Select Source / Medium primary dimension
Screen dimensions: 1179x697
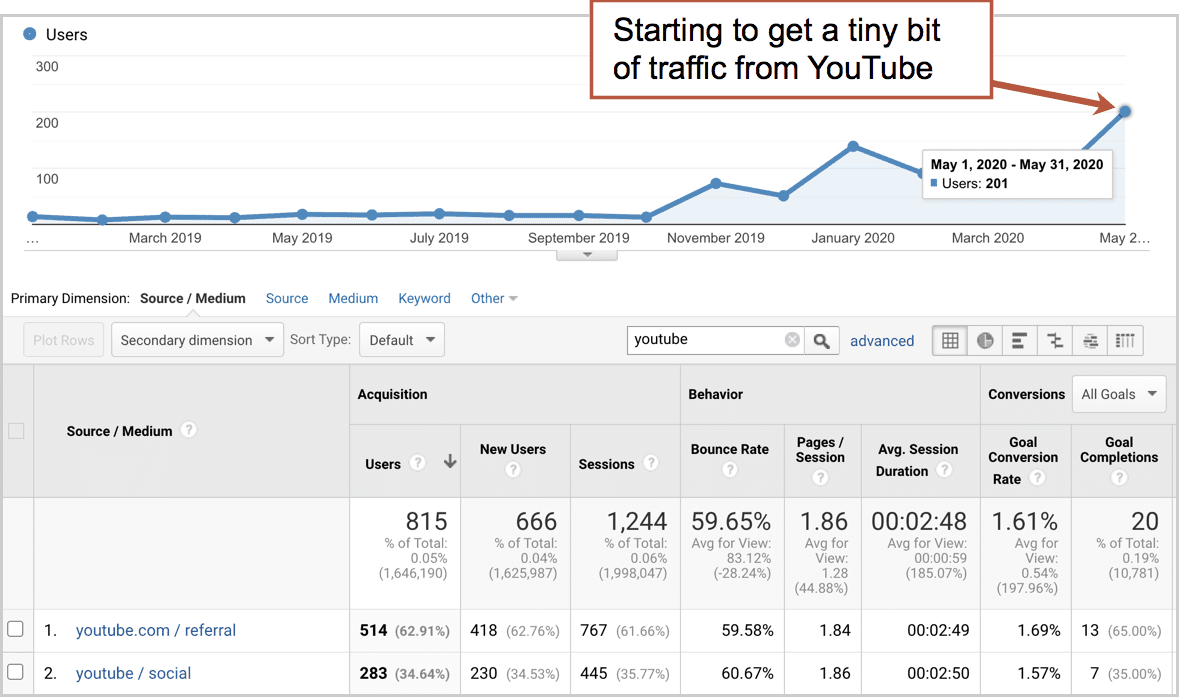(x=192, y=298)
